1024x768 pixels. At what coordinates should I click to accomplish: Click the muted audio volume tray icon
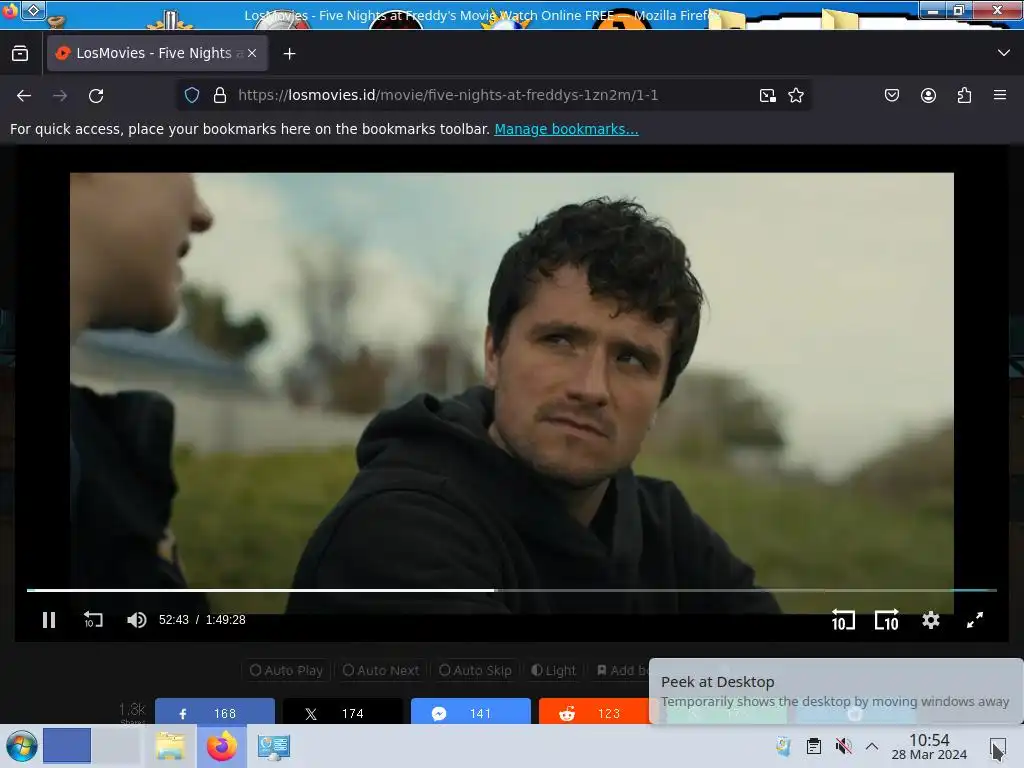point(843,746)
